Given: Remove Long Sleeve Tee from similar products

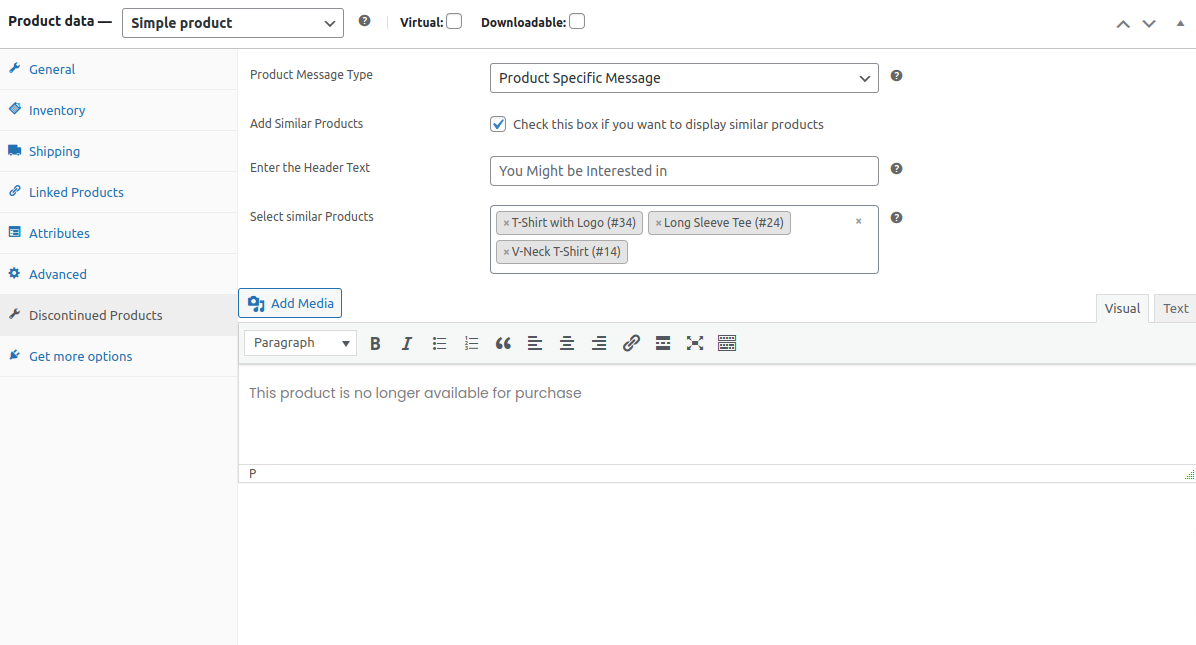Looking at the screenshot, I should coord(658,223).
